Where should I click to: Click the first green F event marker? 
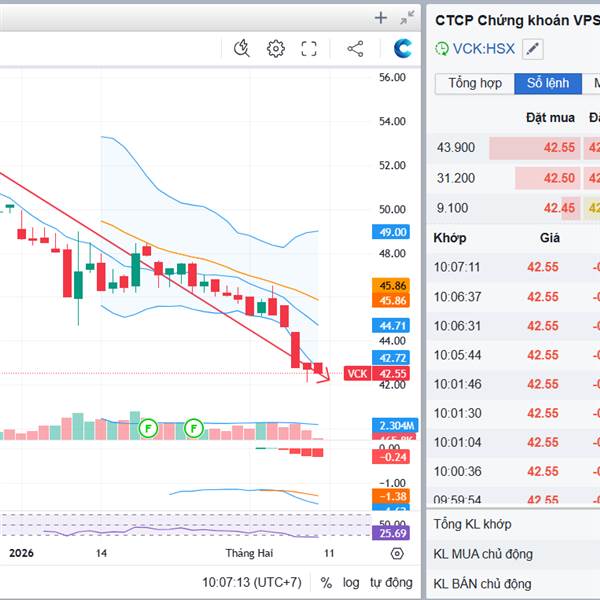point(149,427)
